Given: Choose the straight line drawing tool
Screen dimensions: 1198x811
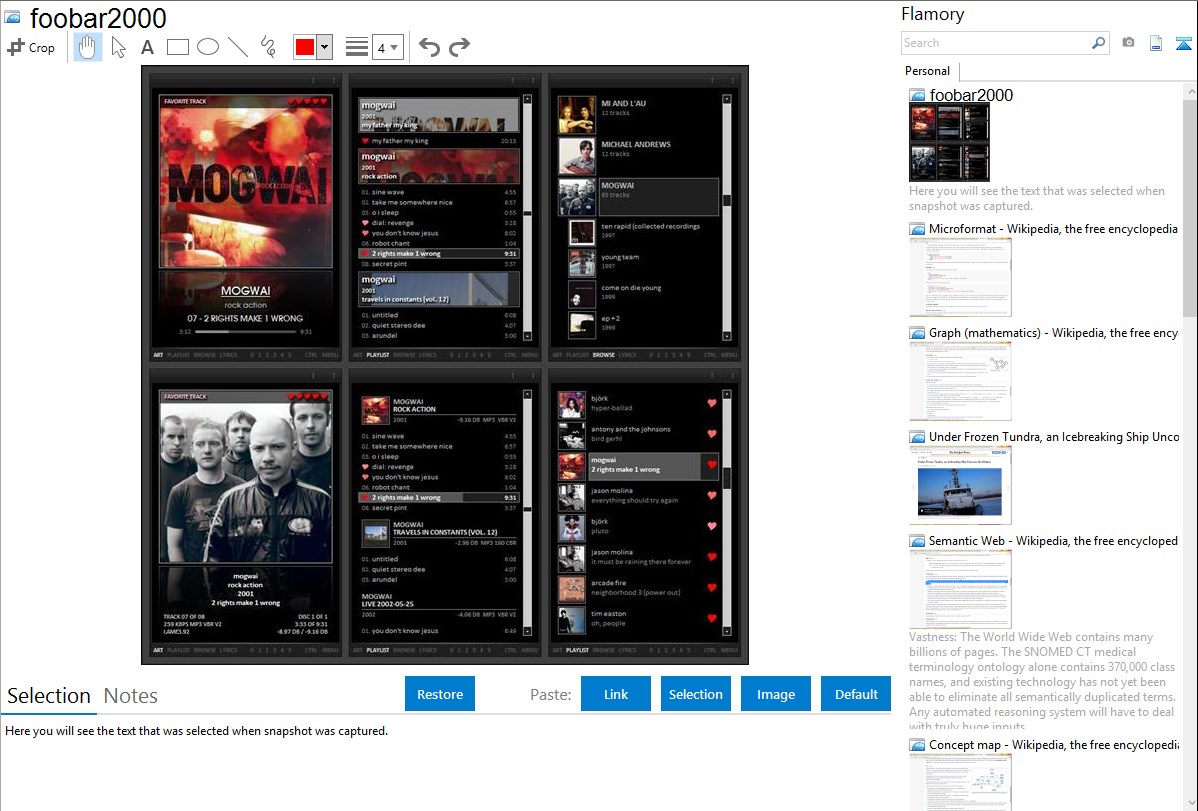Looking at the screenshot, I should click(x=238, y=47).
